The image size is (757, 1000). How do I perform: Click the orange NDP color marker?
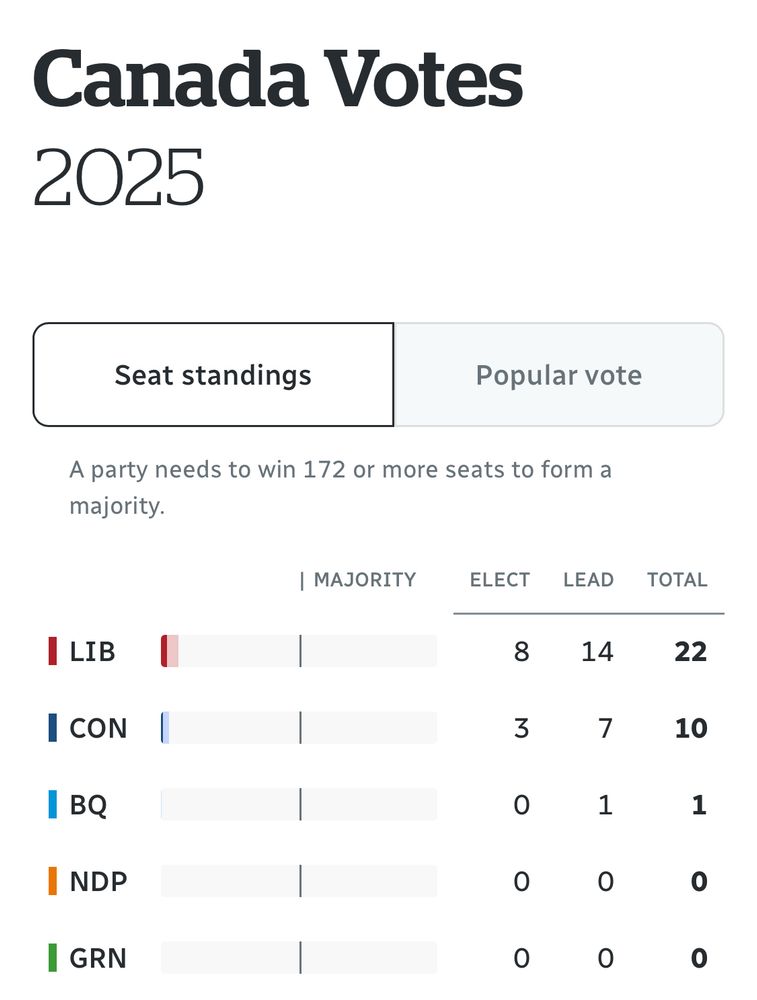(52, 881)
